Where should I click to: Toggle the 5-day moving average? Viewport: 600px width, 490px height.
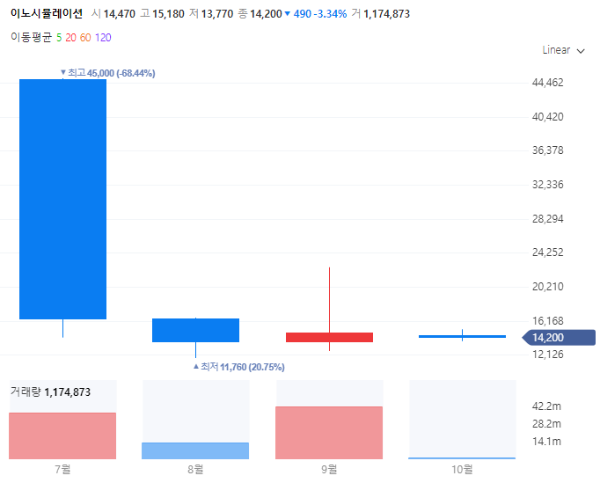pyautogui.click(x=59, y=37)
